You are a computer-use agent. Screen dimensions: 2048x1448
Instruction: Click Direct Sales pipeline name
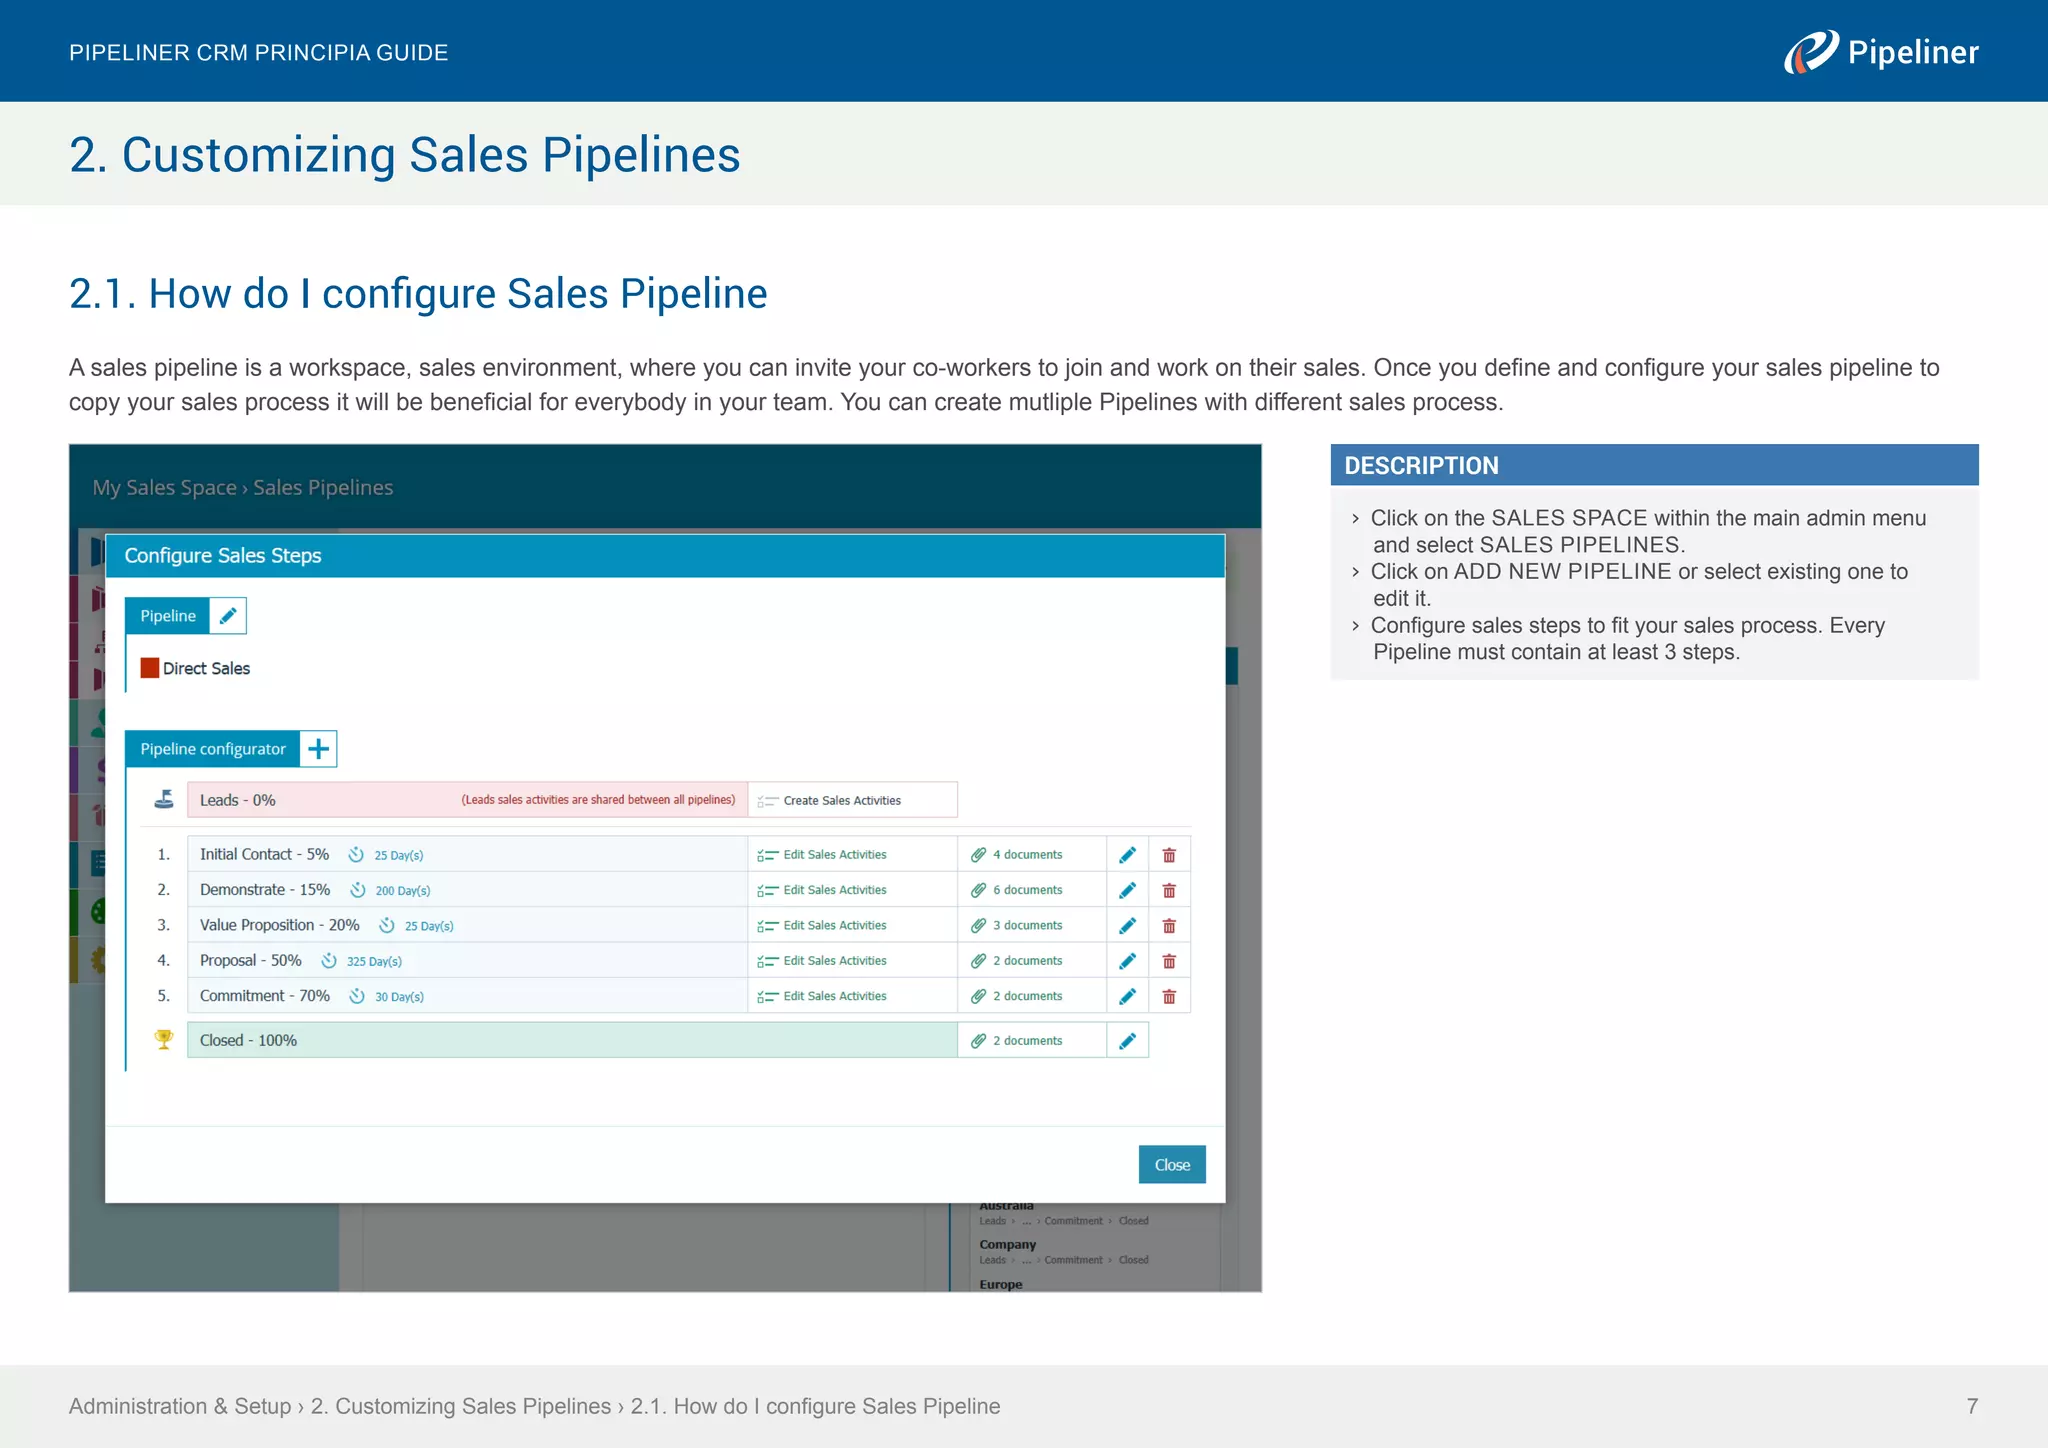pos(206,668)
